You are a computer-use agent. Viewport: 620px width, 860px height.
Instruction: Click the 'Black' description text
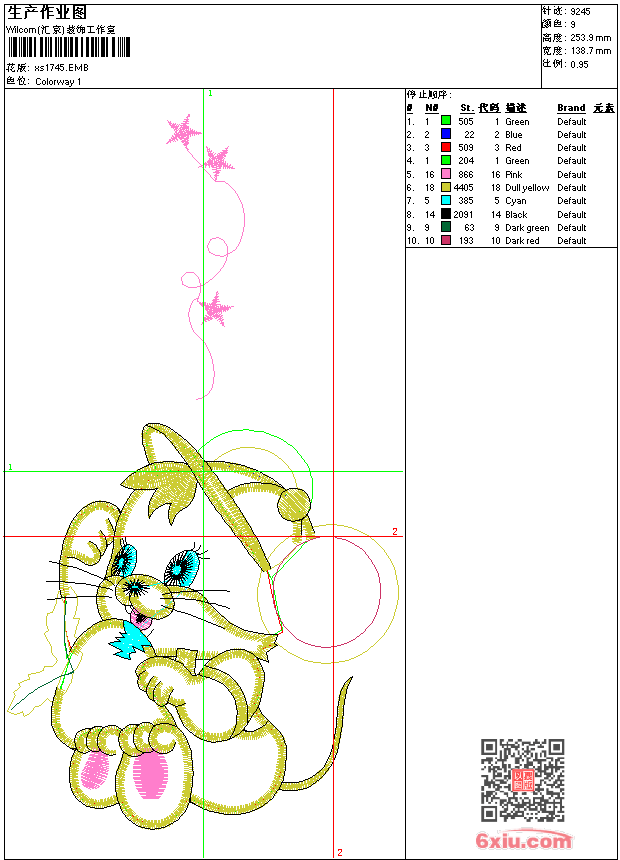(x=516, y=214)
